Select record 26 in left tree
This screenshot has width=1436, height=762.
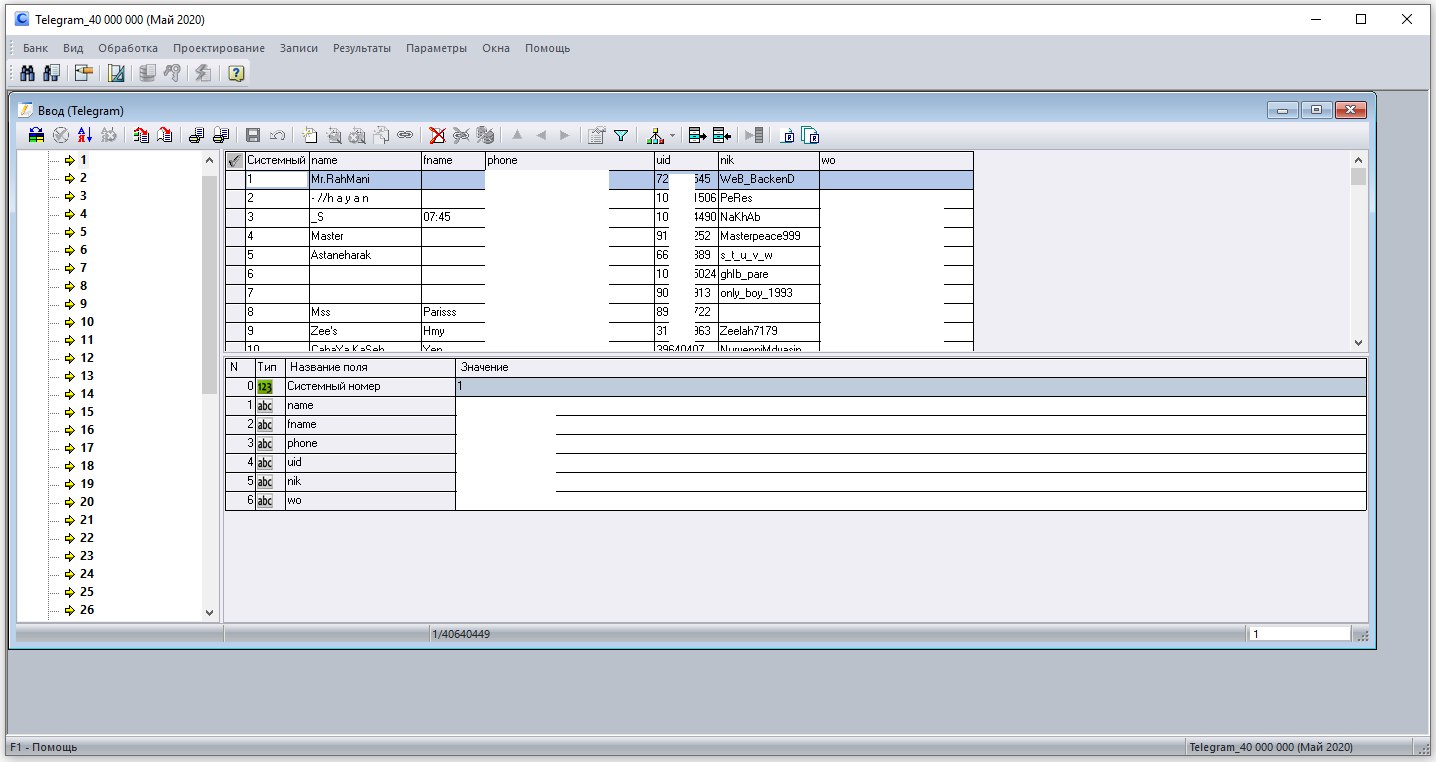tap(87, 610)
